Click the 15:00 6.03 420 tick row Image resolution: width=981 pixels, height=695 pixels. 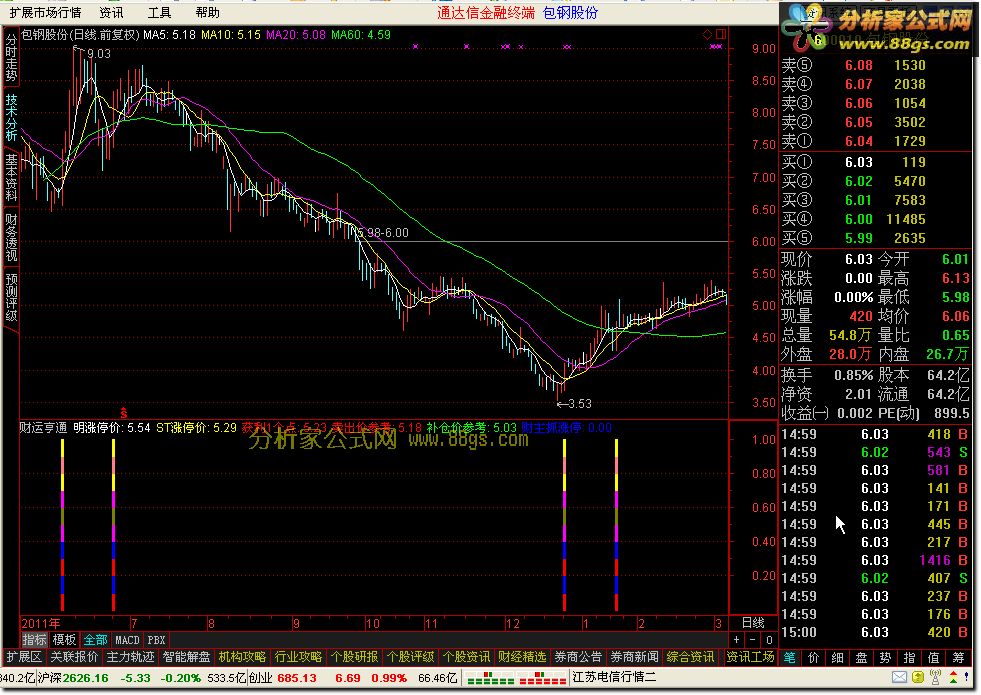[875, 632]
